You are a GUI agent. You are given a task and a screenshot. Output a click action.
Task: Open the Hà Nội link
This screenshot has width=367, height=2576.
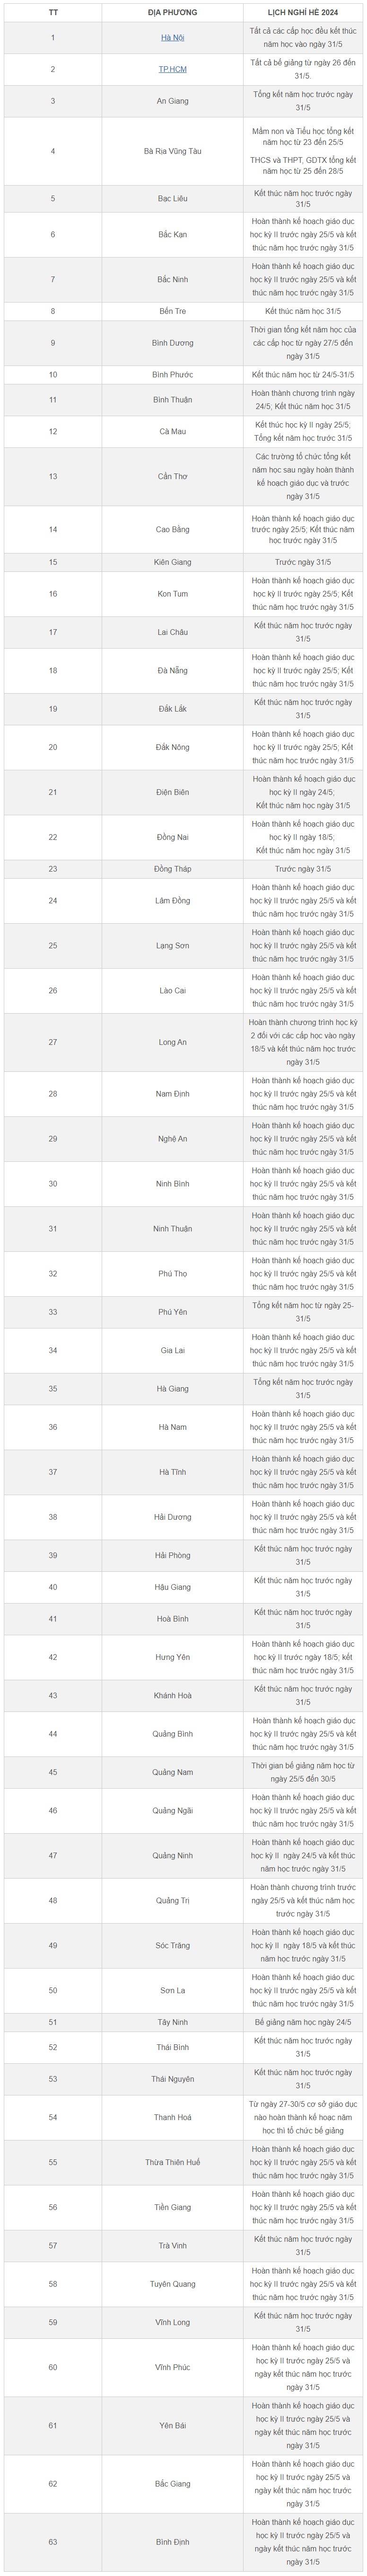click(x=172, y=38)
